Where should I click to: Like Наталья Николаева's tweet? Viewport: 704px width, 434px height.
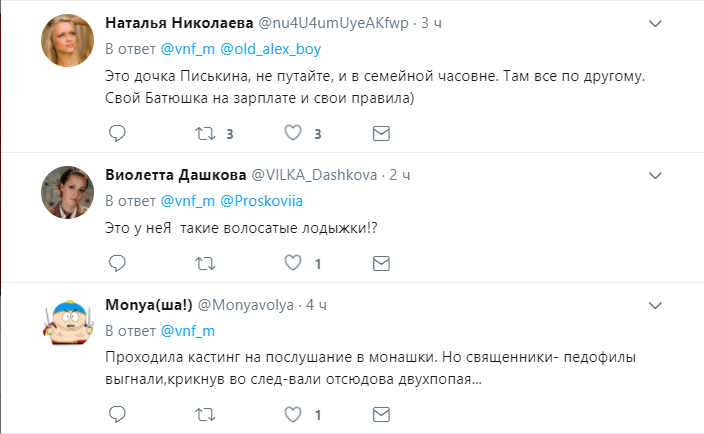coord(293,132)
